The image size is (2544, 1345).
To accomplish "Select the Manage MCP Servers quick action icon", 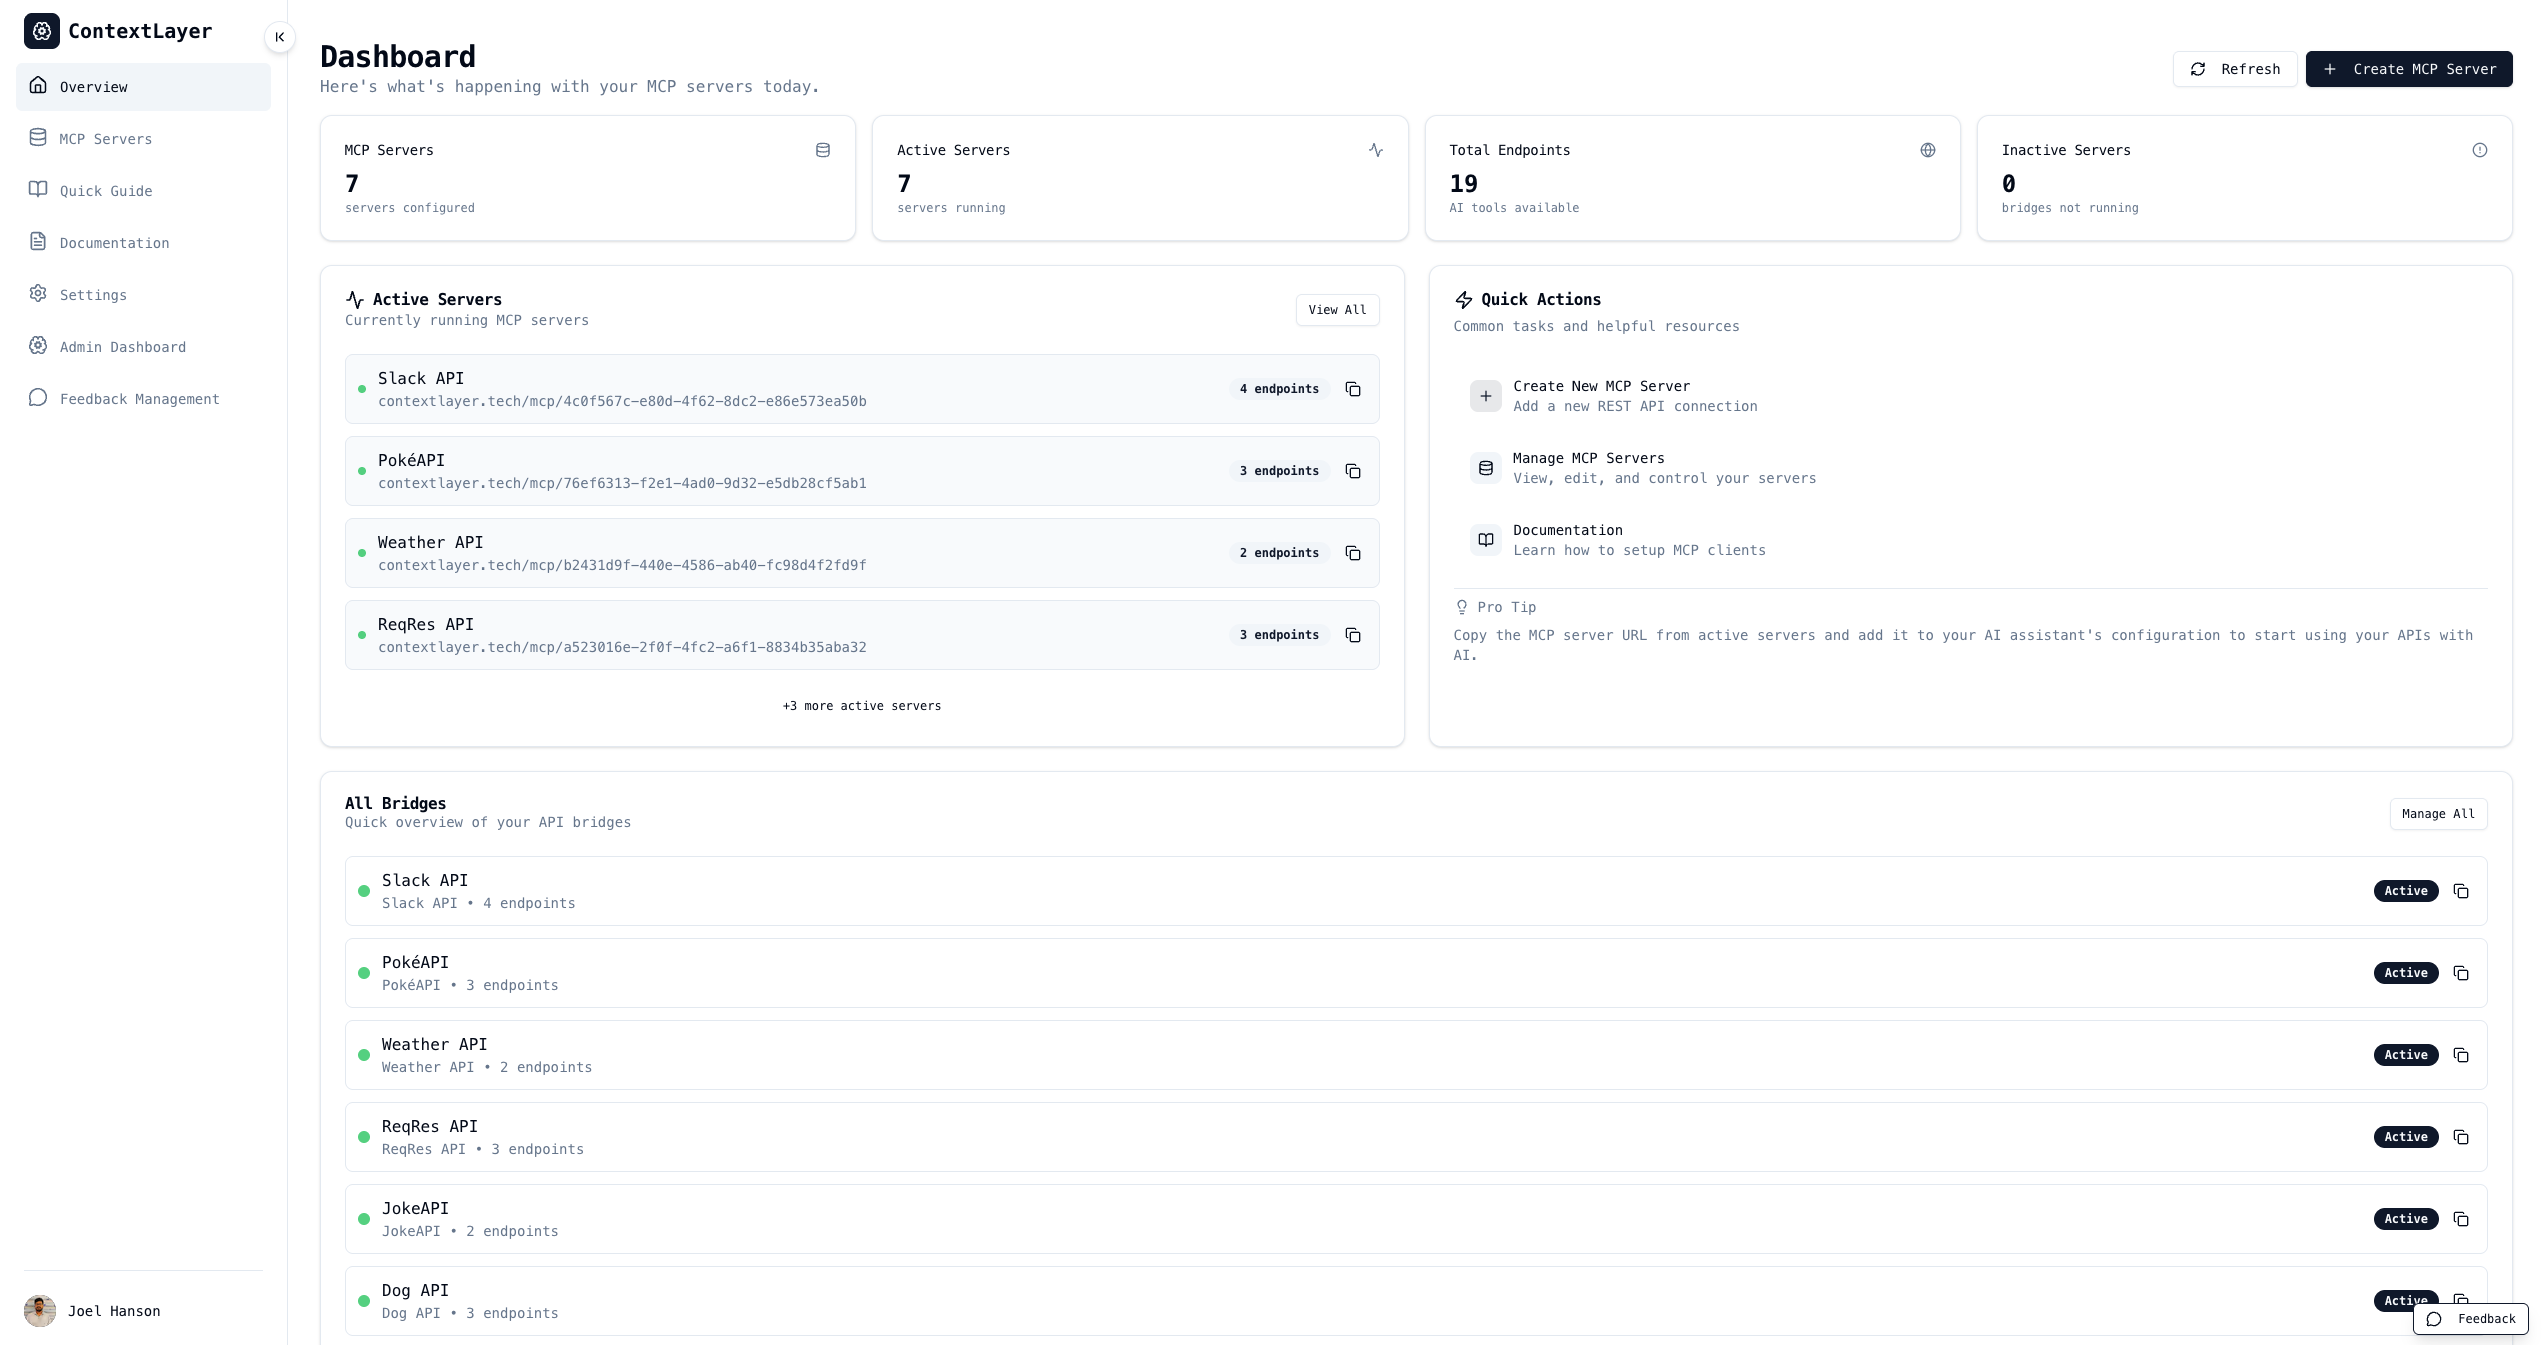I will coord(1485,468).
